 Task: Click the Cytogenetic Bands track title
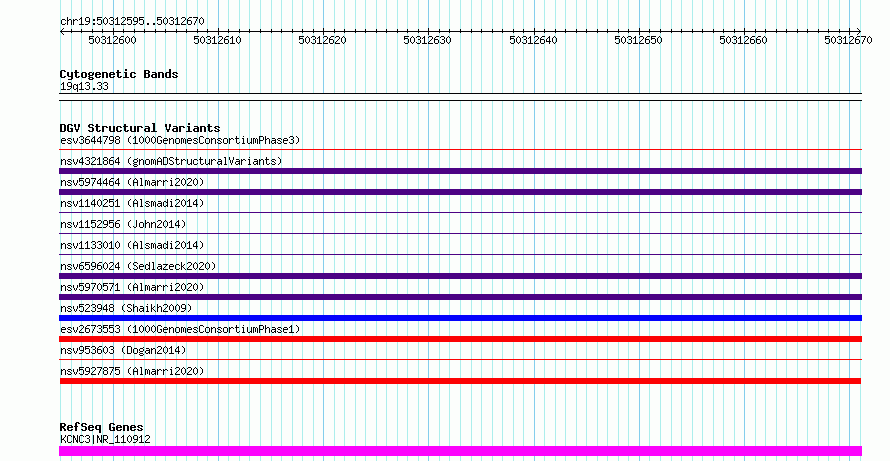pos(119,74)
